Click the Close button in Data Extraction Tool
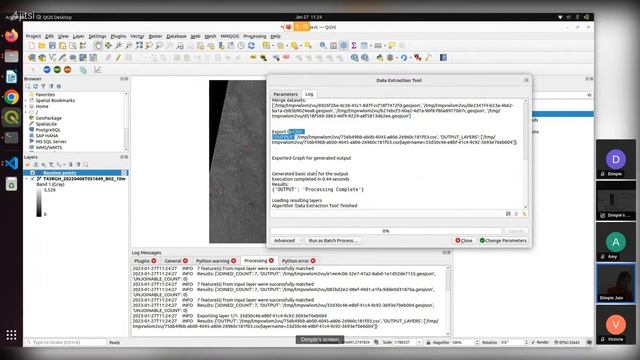640x360 pixels. coord(464,241)
